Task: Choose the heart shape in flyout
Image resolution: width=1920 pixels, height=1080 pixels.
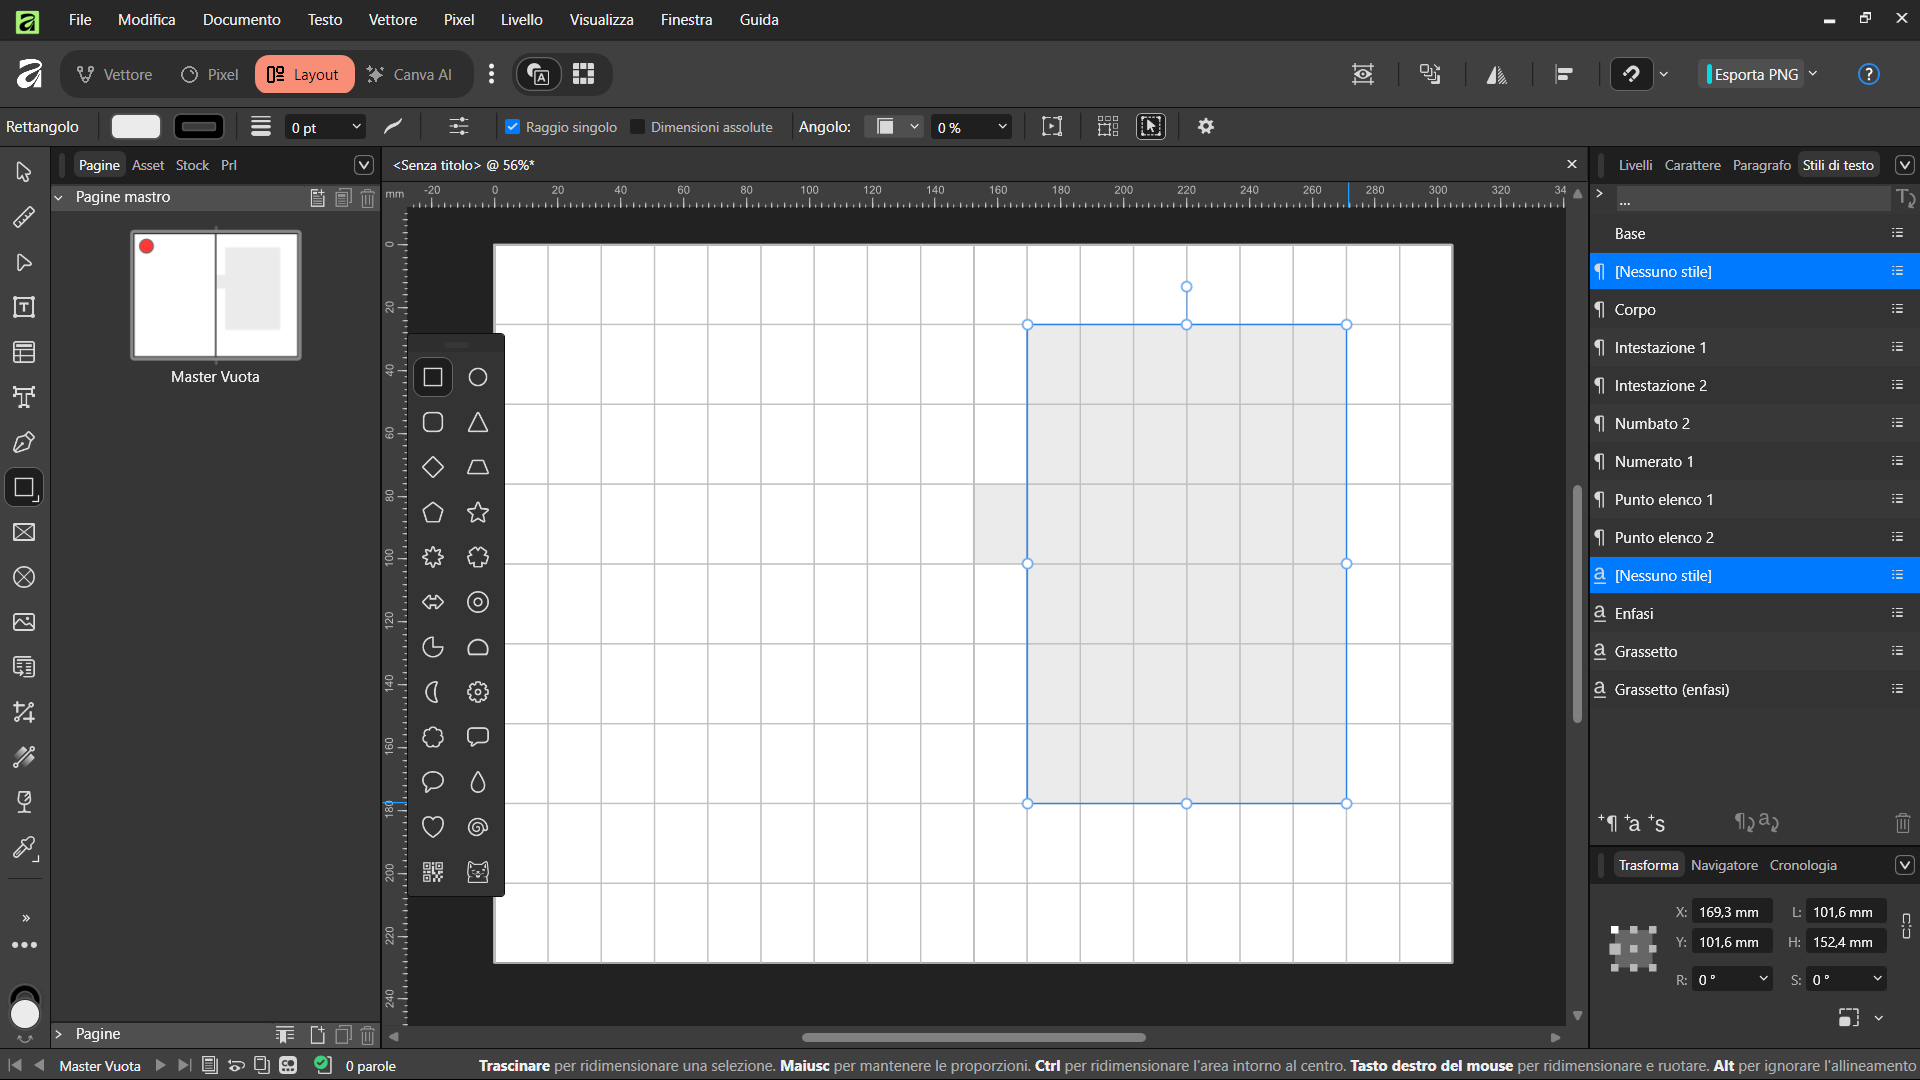Action: (433, 827)
